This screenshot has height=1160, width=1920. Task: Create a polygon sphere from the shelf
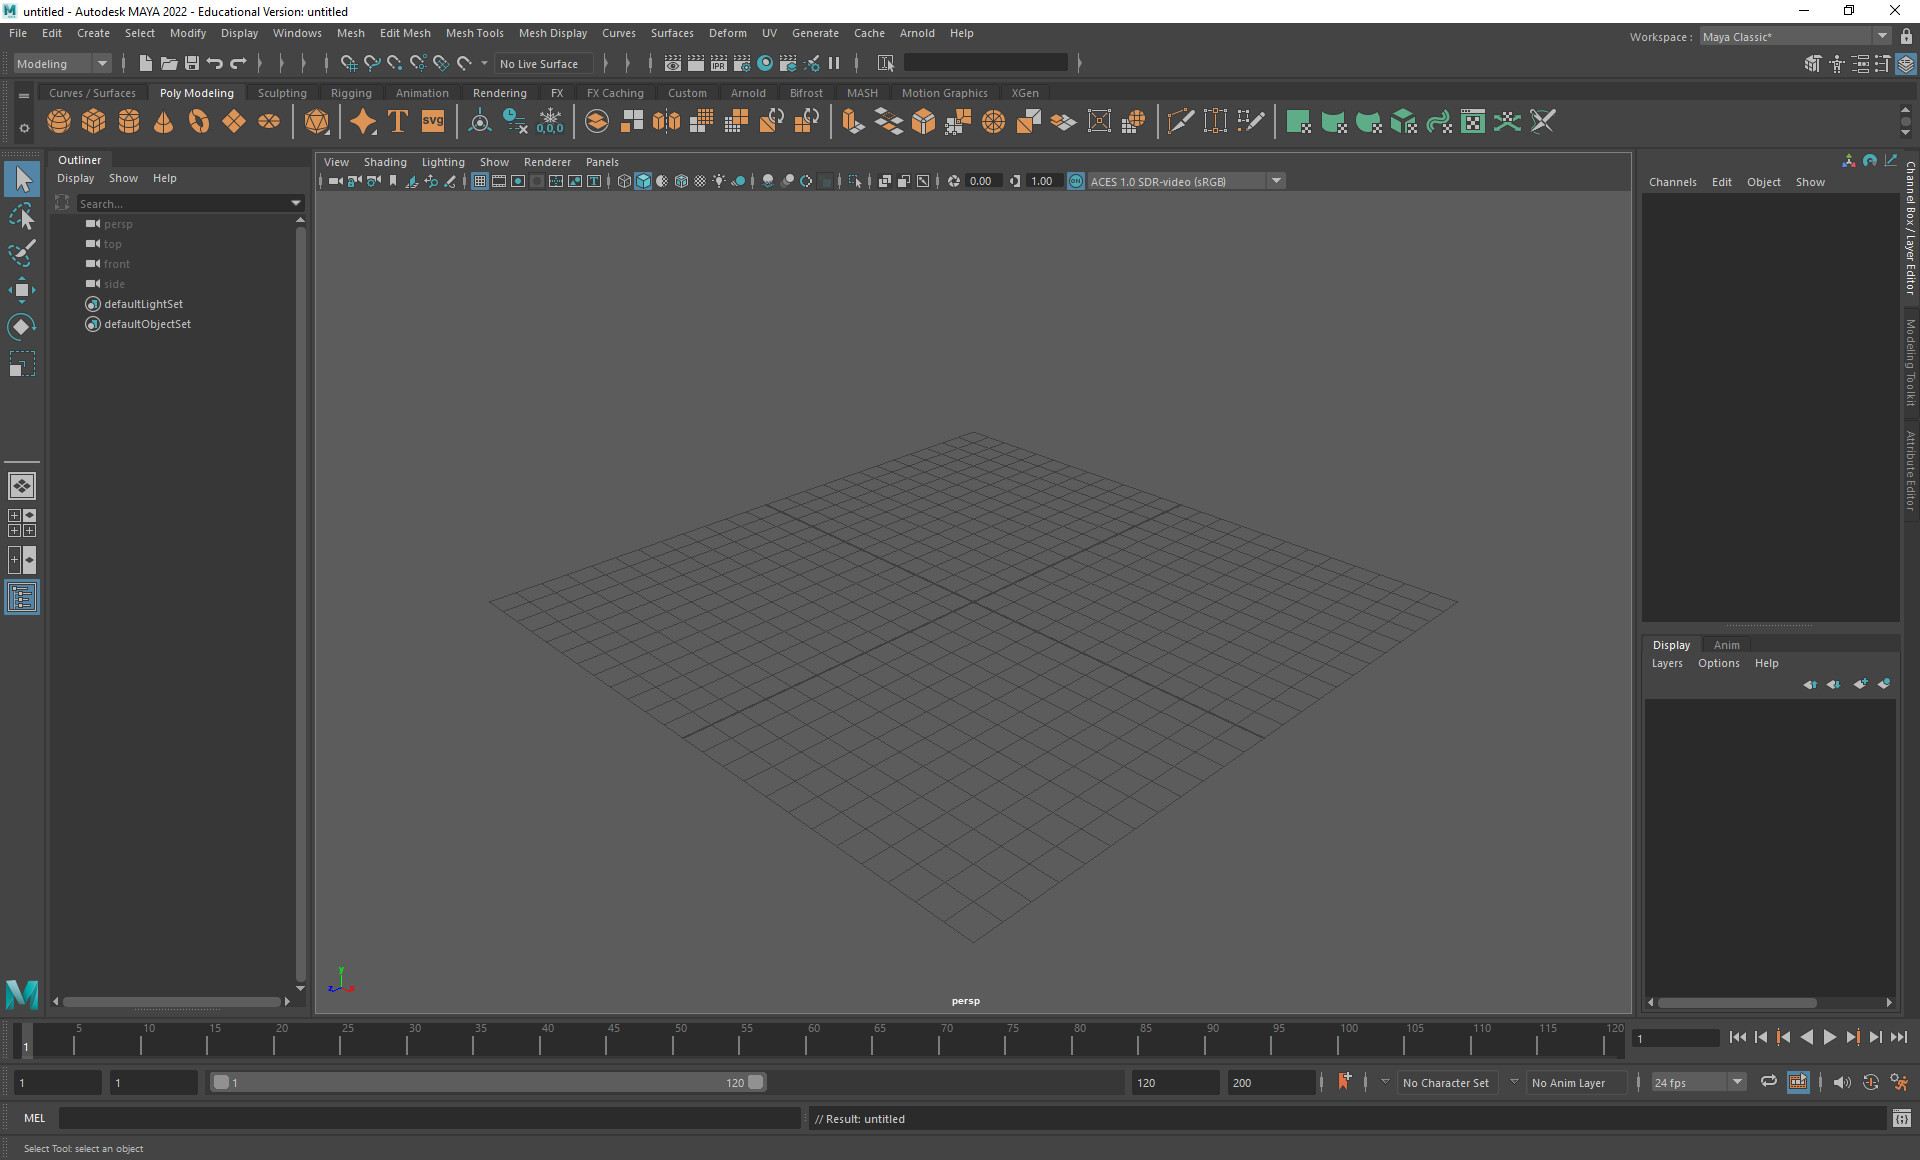click(x=59, y=122)
